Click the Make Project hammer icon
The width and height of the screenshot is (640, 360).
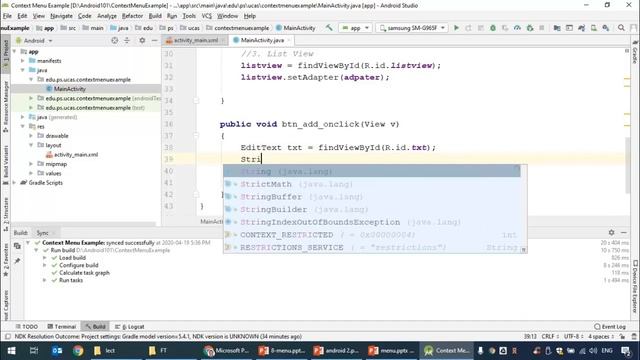(x=329, y=28)
